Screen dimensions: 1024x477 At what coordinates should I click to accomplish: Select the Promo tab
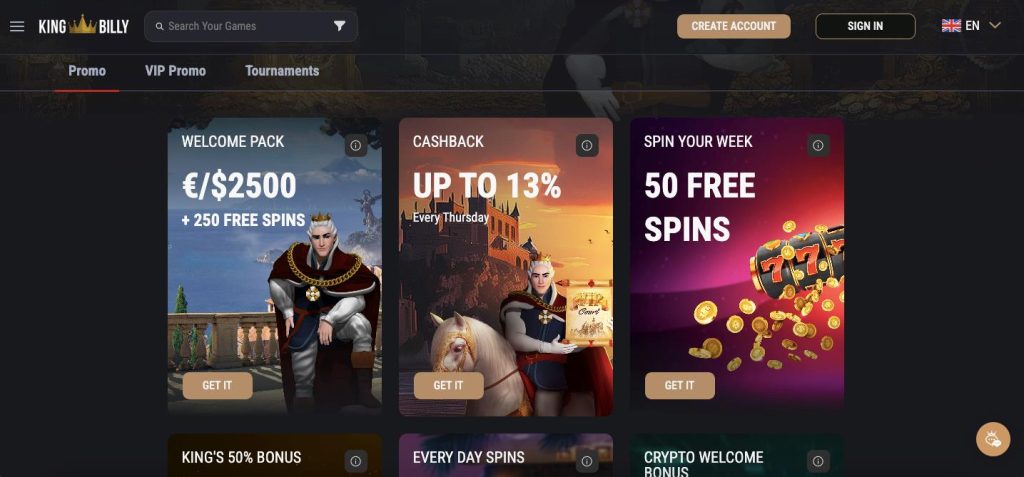pos(87,71)
